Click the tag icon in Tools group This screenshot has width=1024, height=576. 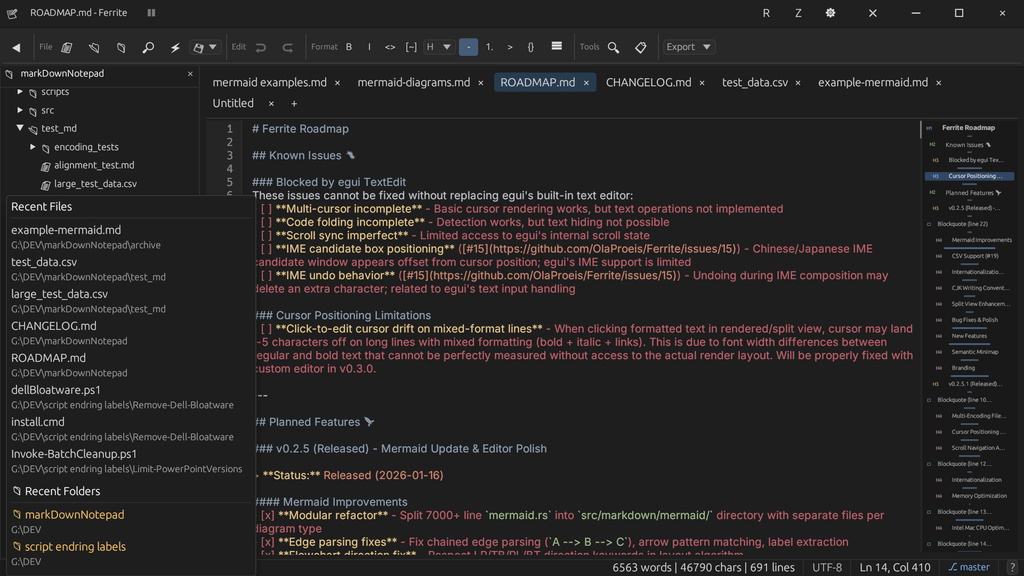(x=641, y=47)
